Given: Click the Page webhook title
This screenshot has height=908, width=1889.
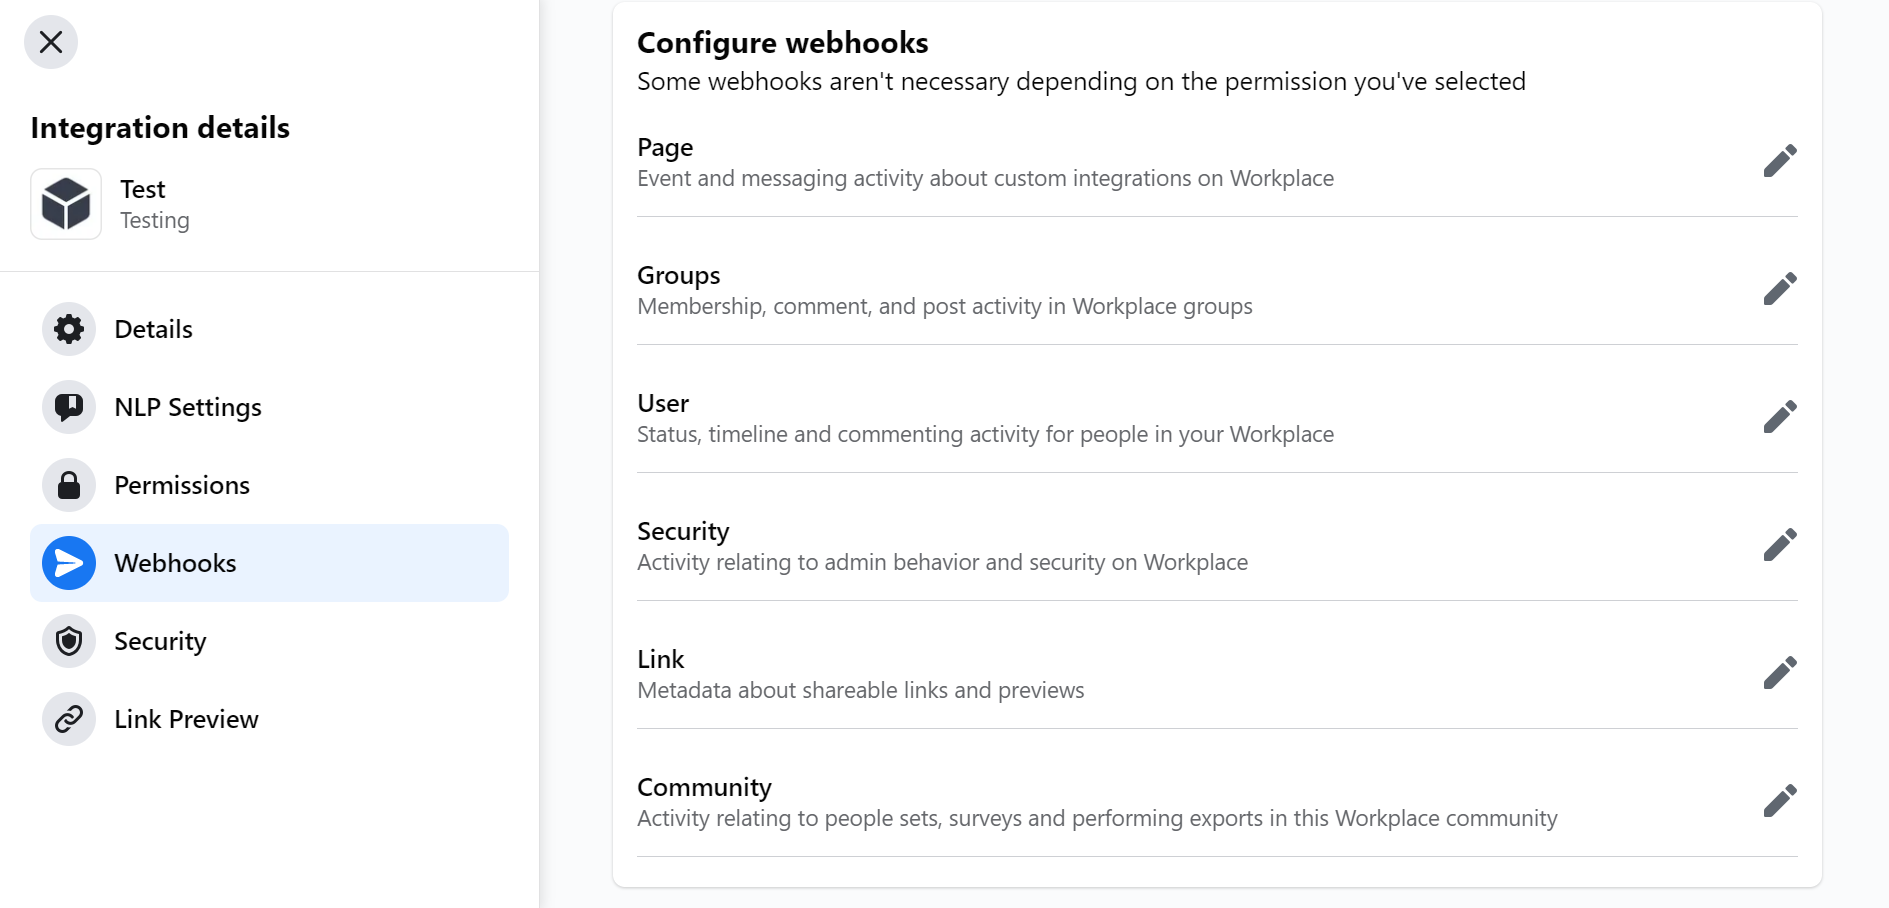Looking at the screenshot, I should point(665,148).
